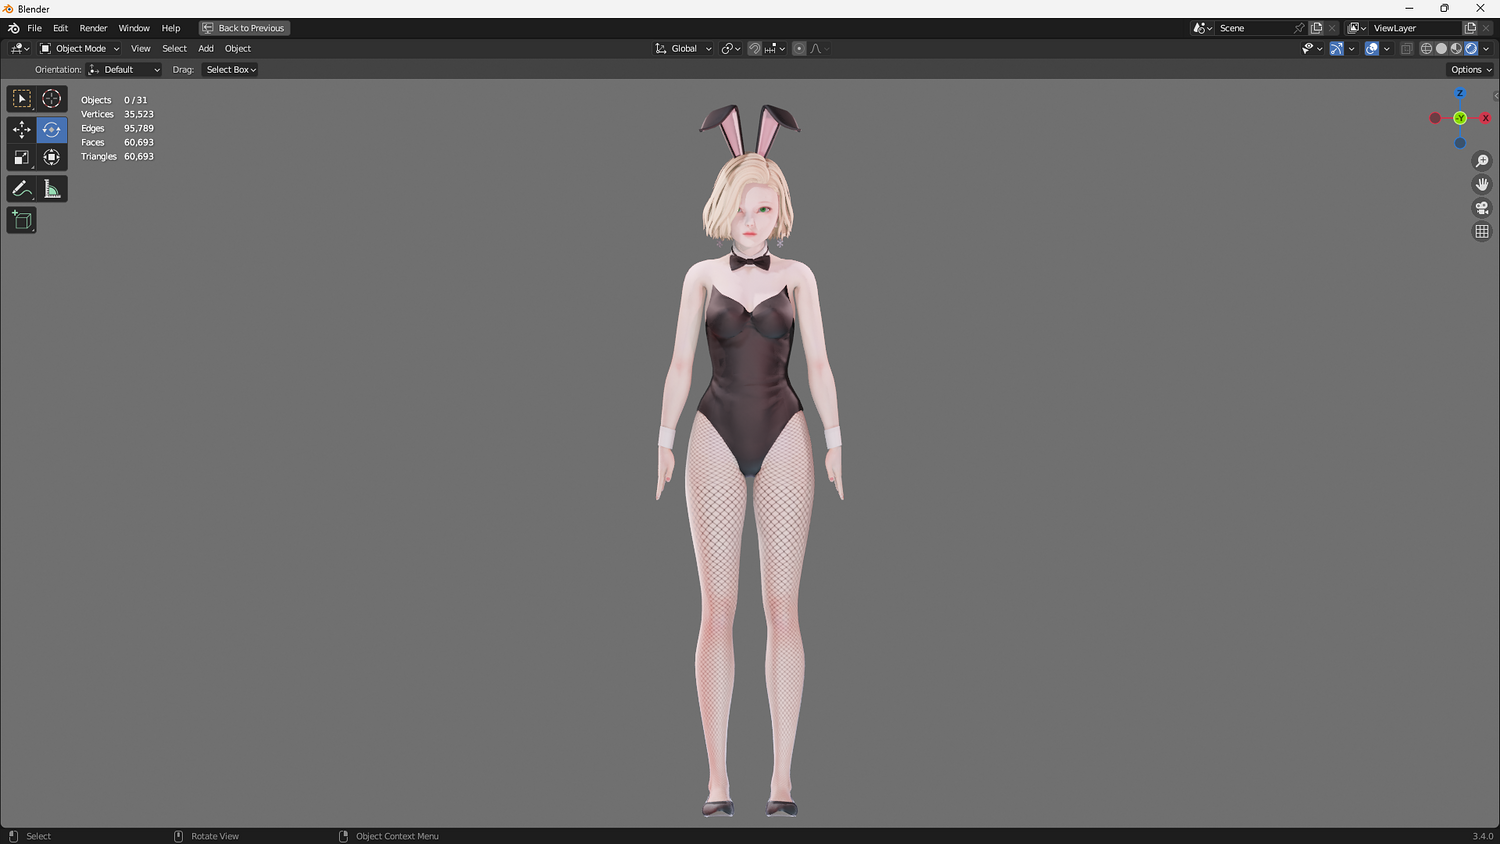Viewport: 1500px width, 844px height.
Task: Open the viewport Add menu
Action: click(206, 48)
